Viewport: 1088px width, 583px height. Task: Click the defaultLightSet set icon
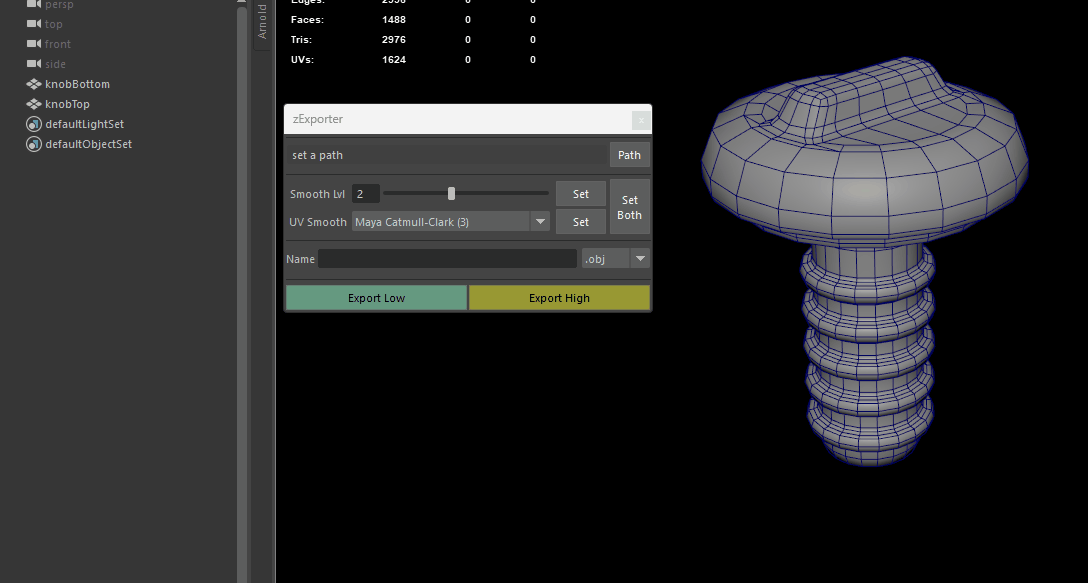point(34,124)
